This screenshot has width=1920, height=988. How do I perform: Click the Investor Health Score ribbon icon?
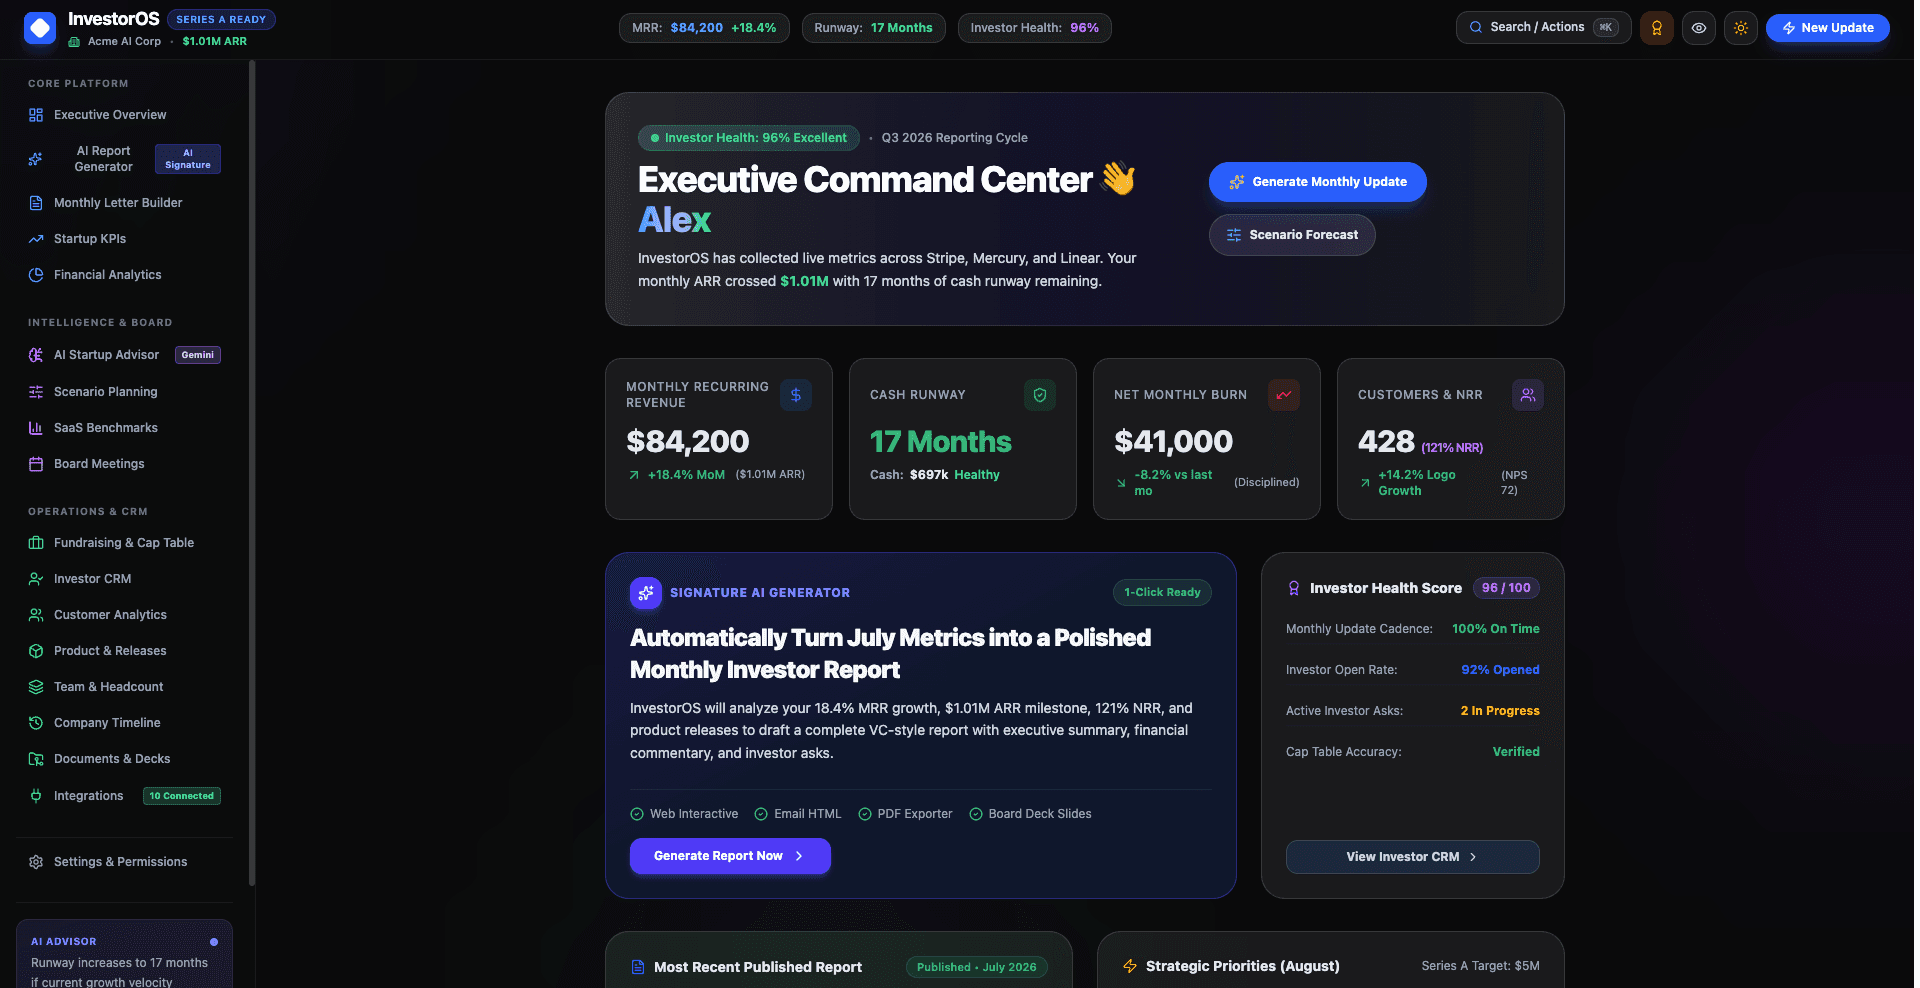pyautogui.click(x=1294, y=588)
